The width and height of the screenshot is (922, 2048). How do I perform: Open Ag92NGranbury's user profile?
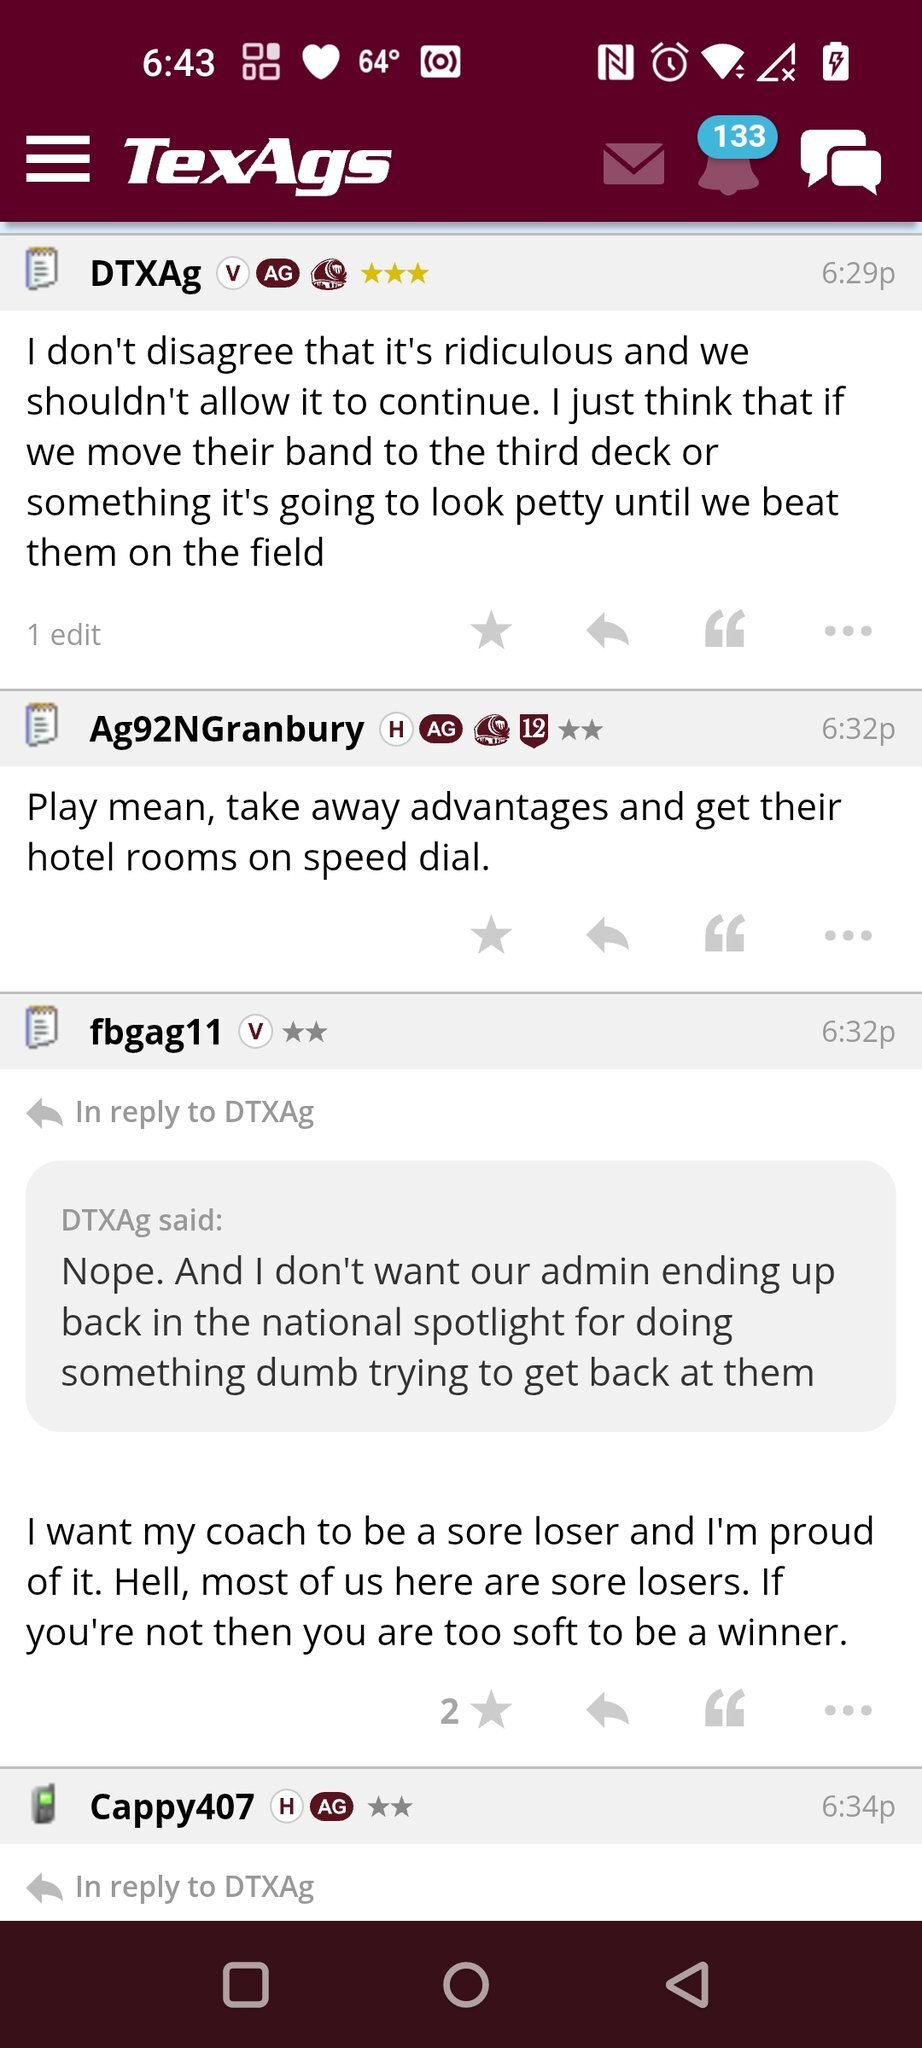[x=226, y=729]
